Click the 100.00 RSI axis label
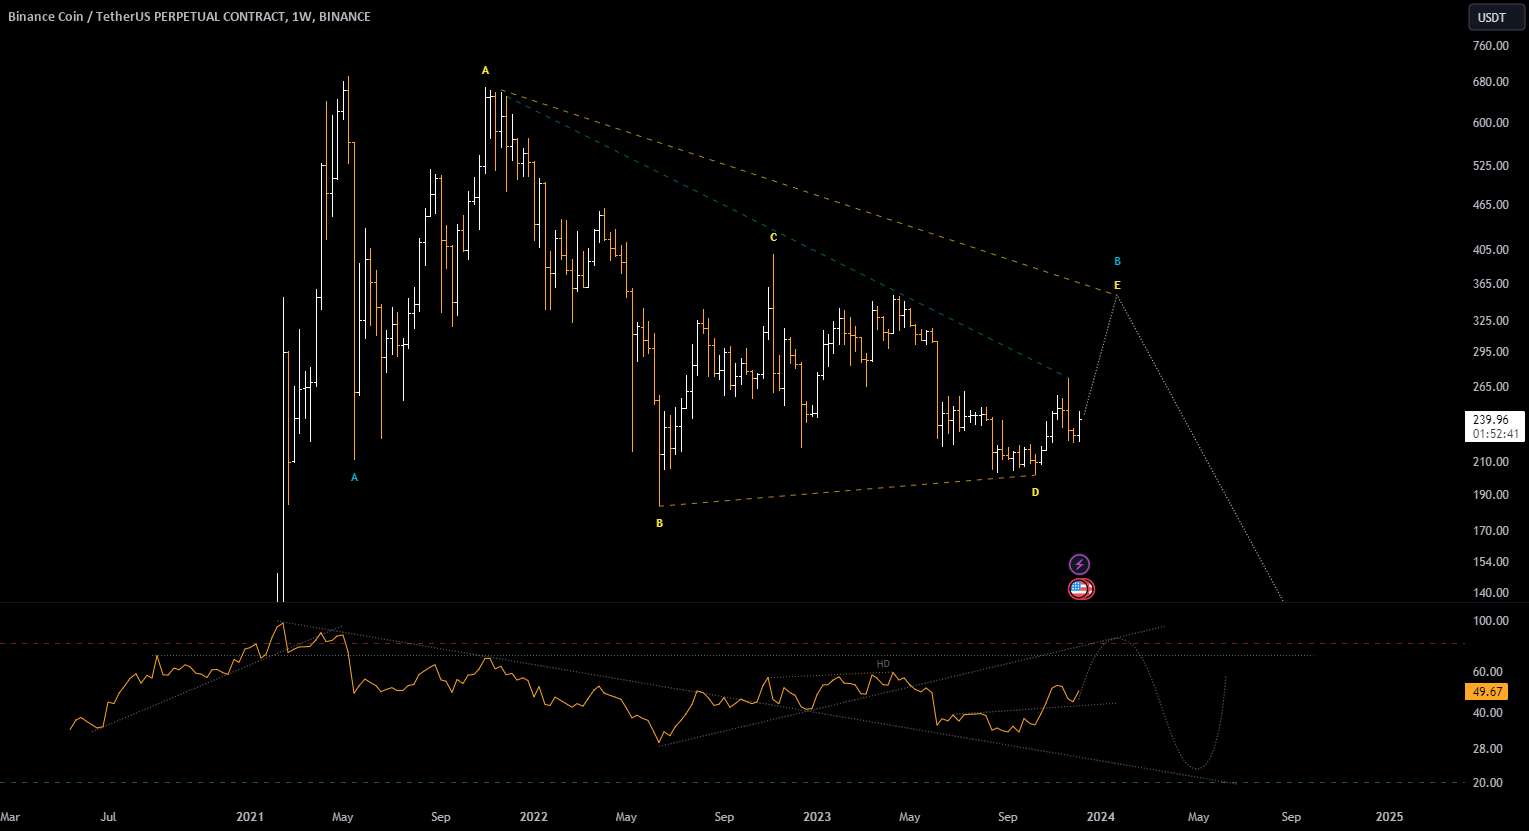 point(1490,621)
